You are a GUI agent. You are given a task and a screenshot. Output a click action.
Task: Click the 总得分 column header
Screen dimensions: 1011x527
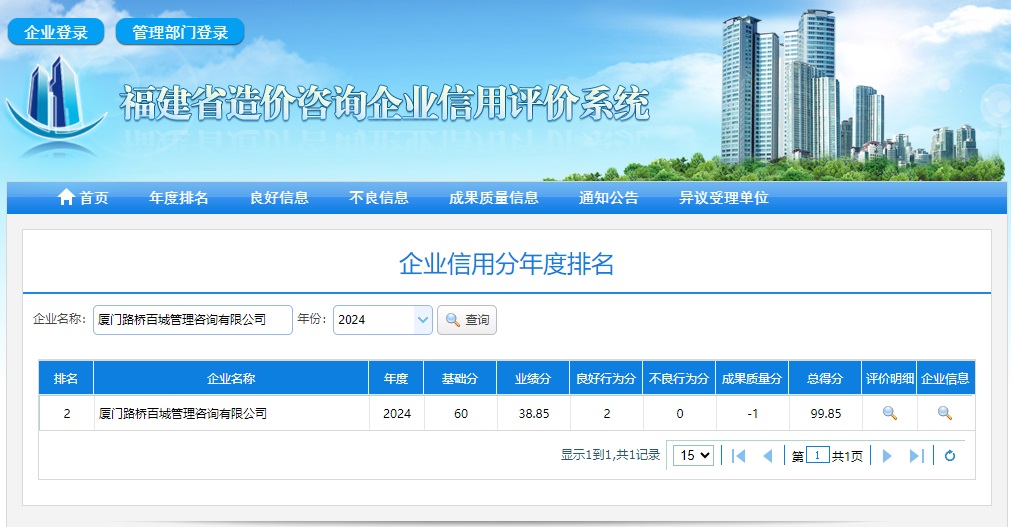[825, 378]
